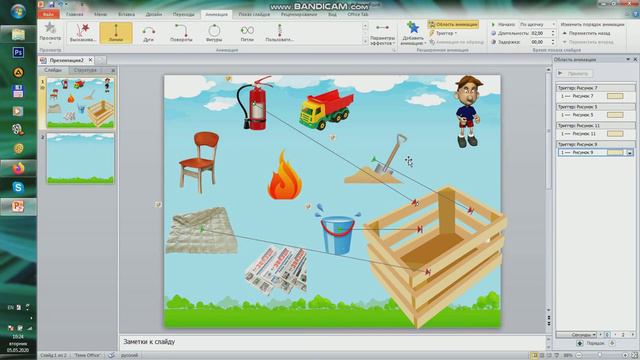This screenshot has width=640, height=360.
Task: Select slide 1 thumbnail
Action: tap(81, 103)
